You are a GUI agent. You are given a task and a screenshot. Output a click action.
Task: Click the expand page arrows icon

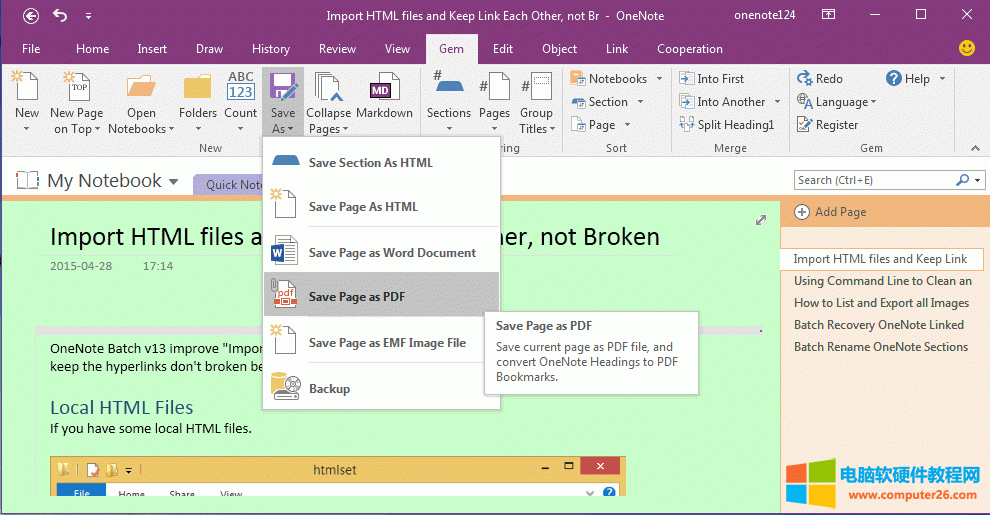pos(761,220)
